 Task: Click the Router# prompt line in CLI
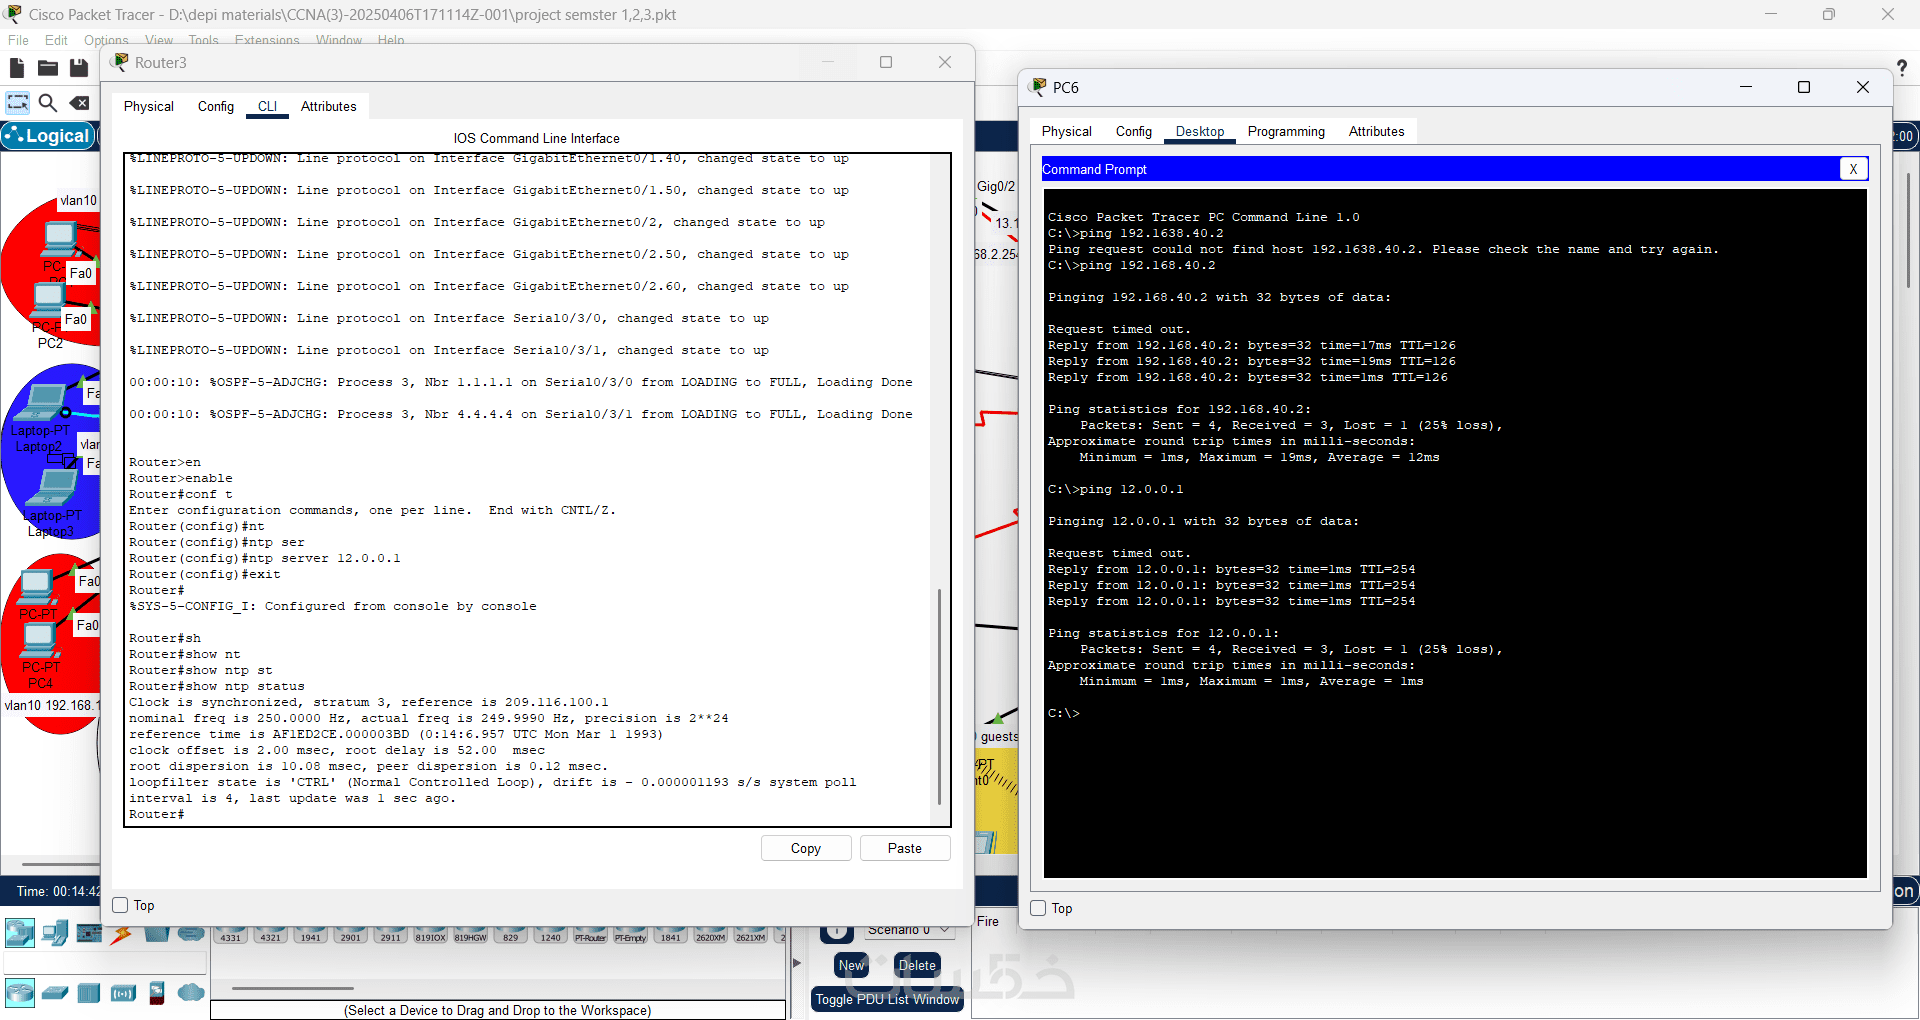click(157, 814)
